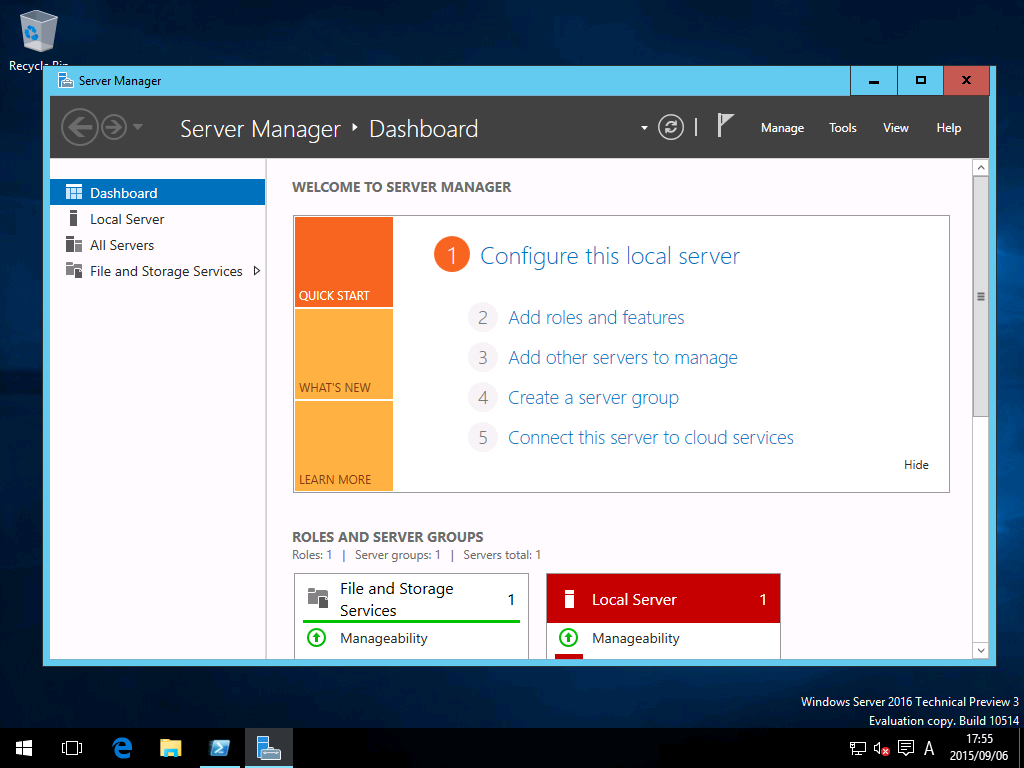The height and width of the screenshot is (768, 1024).
Task: Minimize the Server Manager window
Action: (874, 81)
